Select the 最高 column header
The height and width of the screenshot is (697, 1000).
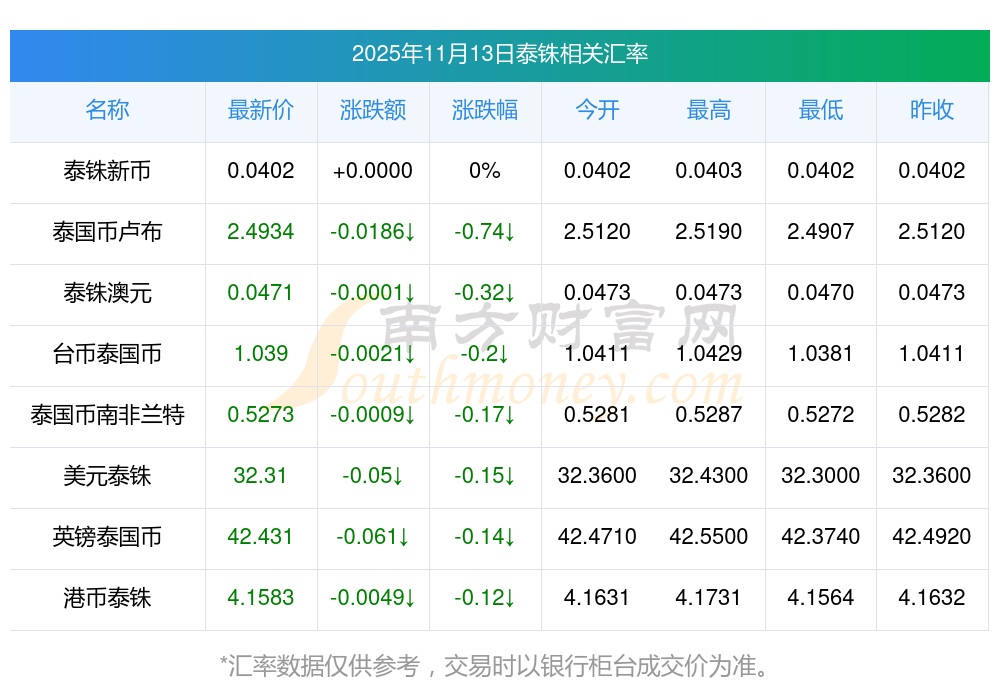click(709, 110)
